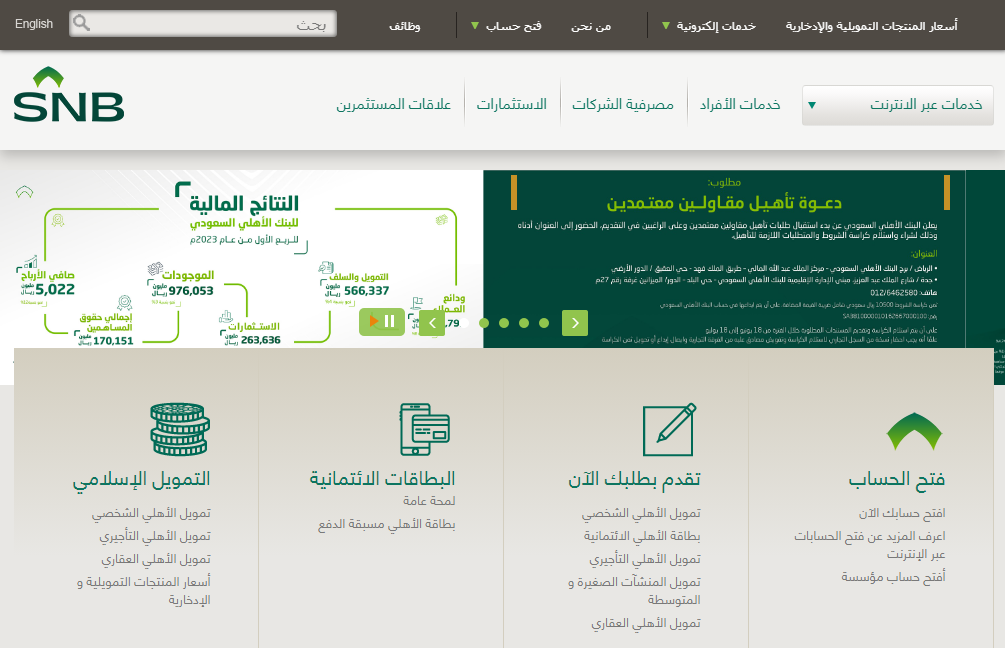1005x648 pixels.
Task: Click صافي الأرباح 5,022 figure
Action: coord(49,283)
